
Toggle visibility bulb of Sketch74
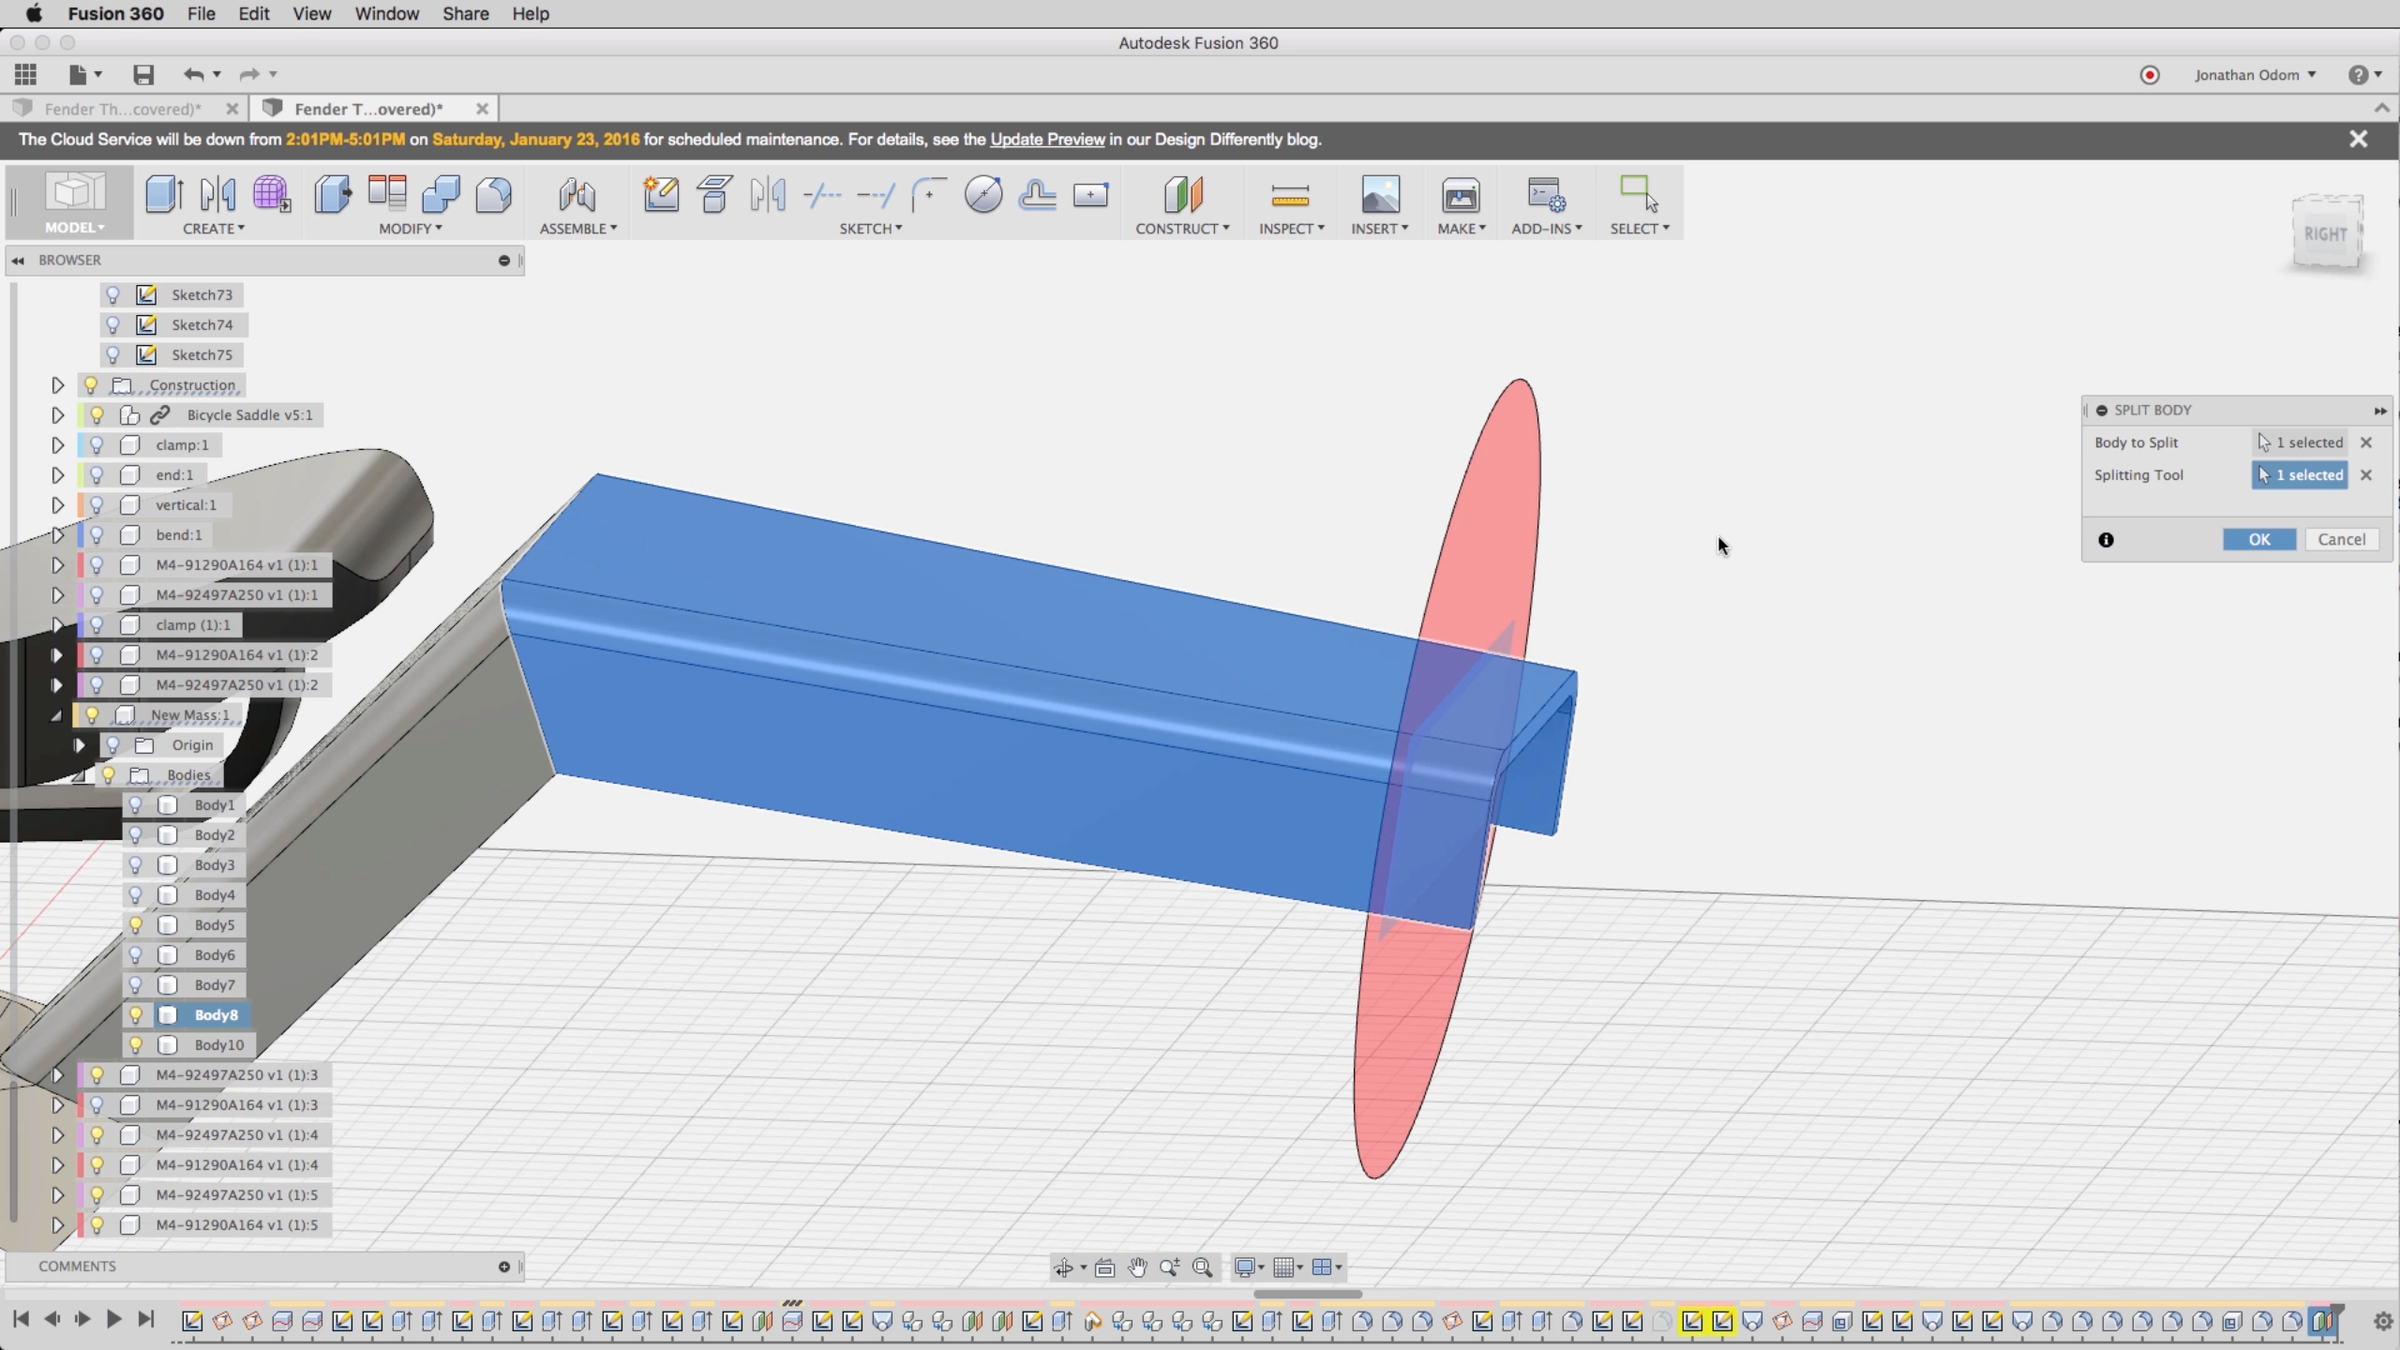[x=113, y=325]
